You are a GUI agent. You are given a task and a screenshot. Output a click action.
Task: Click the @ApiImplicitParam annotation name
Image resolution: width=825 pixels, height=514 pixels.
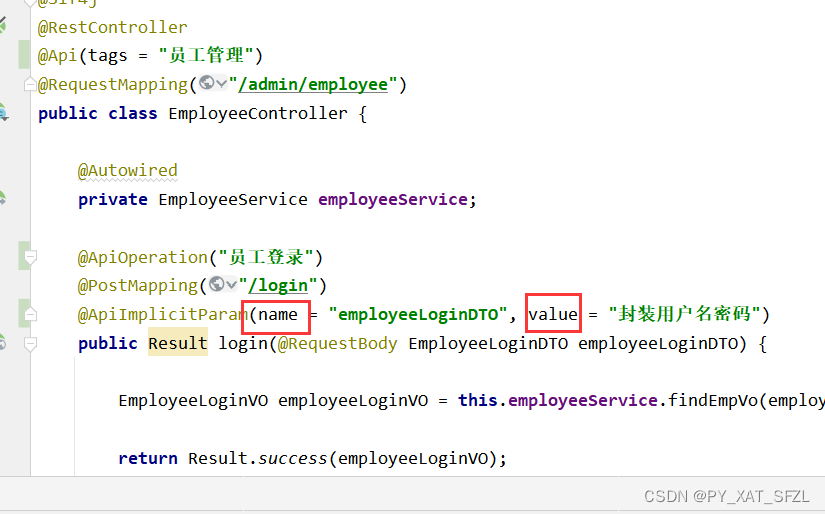coord(163,314)
